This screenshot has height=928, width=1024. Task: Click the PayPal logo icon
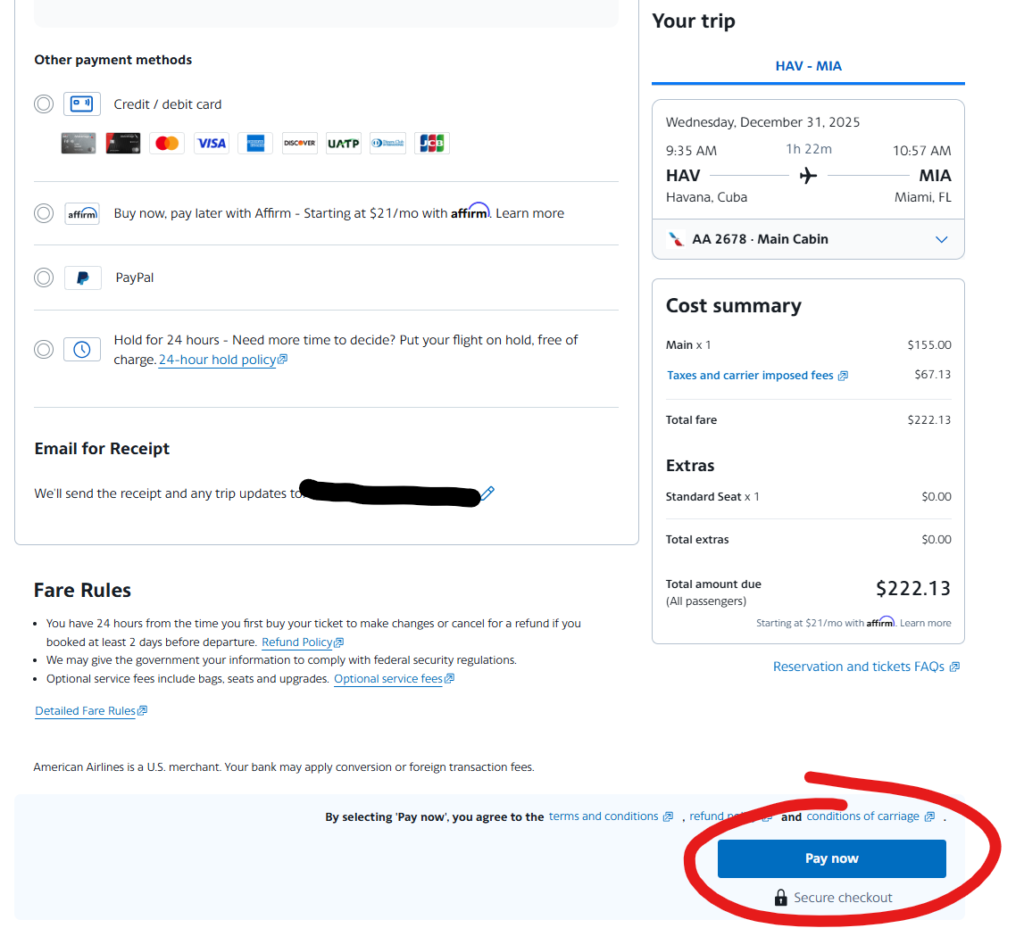click(82, 278)
